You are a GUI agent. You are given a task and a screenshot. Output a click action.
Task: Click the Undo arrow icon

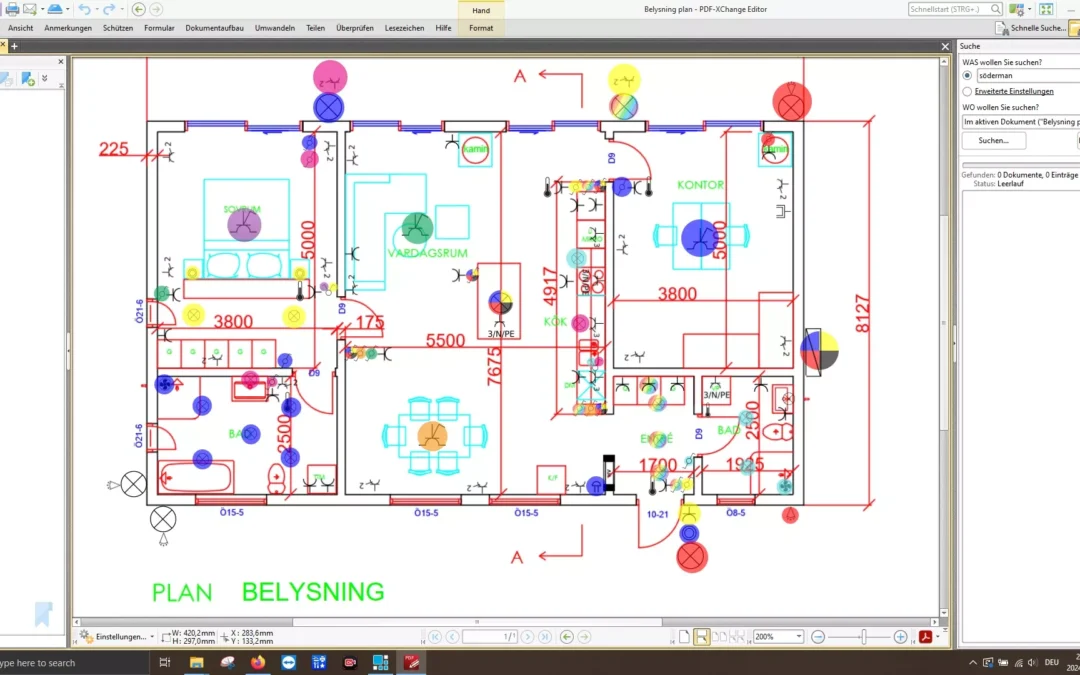tap(83, 9)
